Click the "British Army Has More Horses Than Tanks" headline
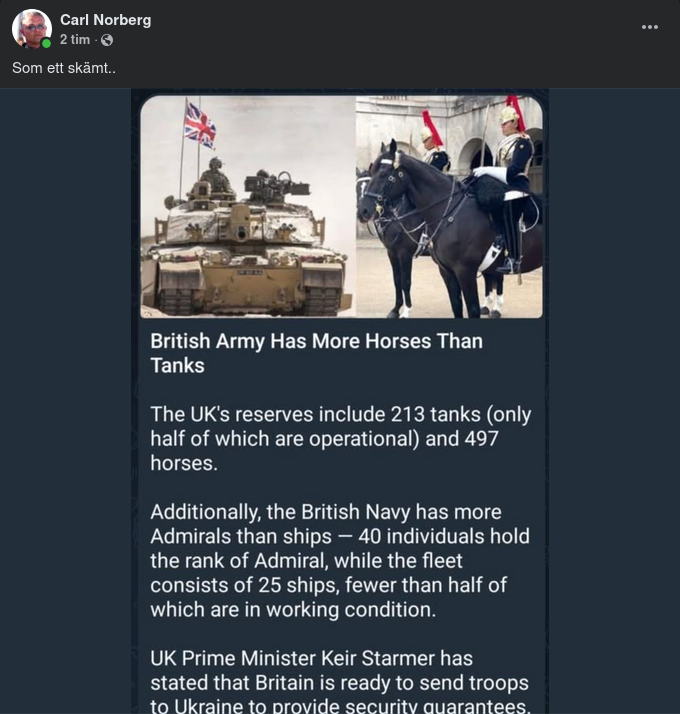The image size is (680, 714). [x=316, y=353]
